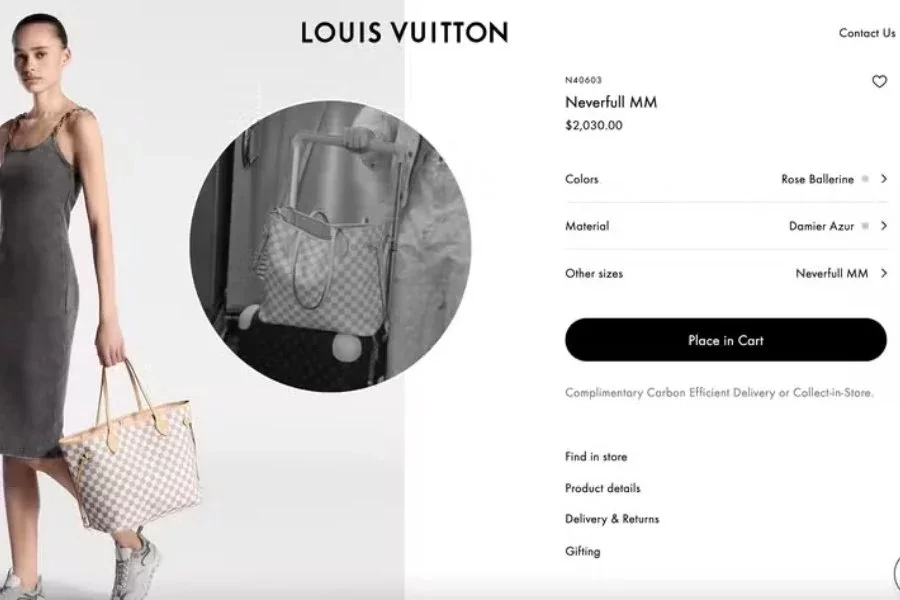Add Neverfull MM to wishlist heart
900x600 pixels.
coord(879,82)
